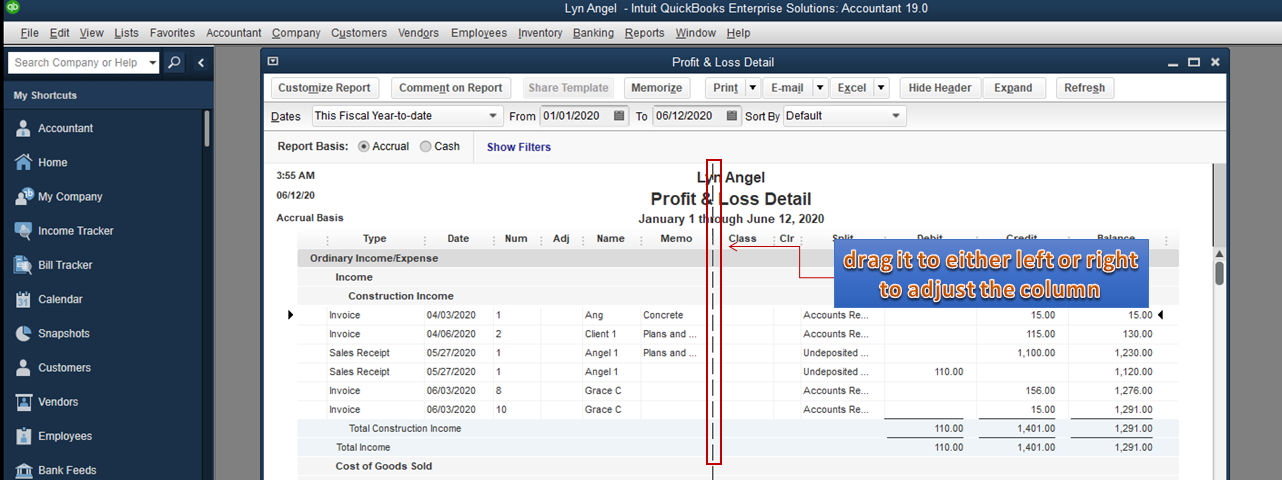
Task: Expand the Excel dropdown arrow
Action: point(881,88)
